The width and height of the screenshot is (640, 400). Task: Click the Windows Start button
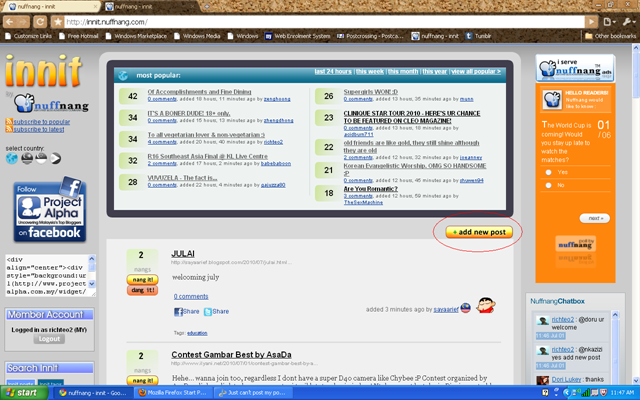(x=22, y=393)
